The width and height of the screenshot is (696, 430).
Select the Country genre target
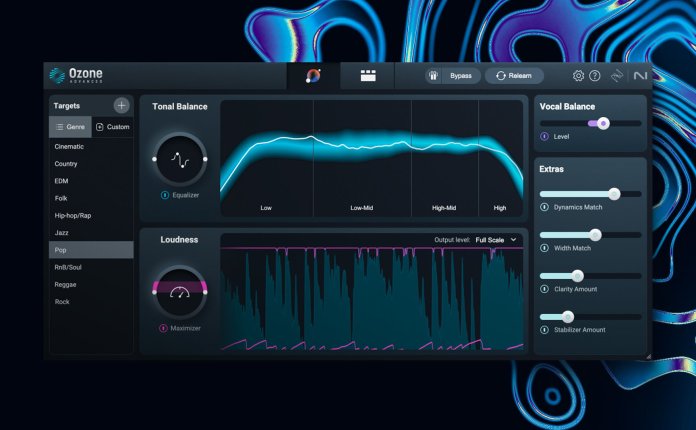click(91, 164)
